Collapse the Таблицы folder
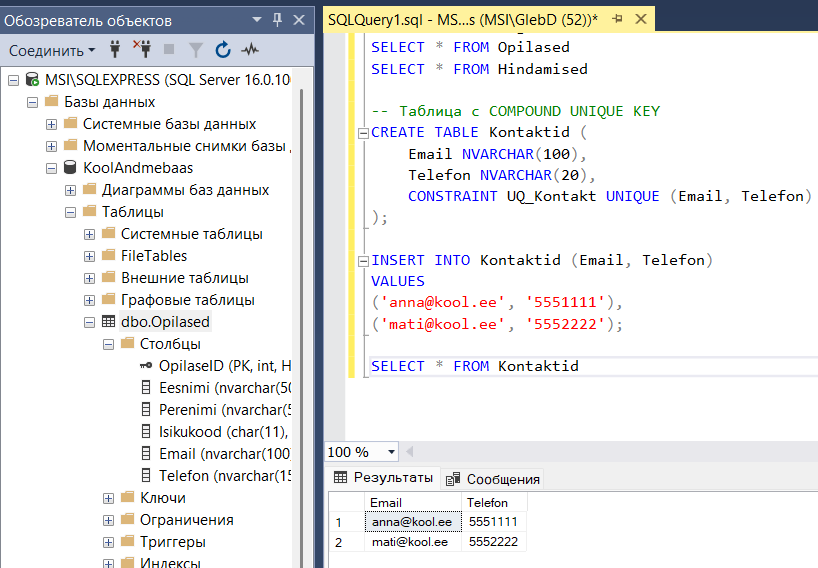Viewport: 818px width, 568px height. pyautogui.click(x=70, y=212)
